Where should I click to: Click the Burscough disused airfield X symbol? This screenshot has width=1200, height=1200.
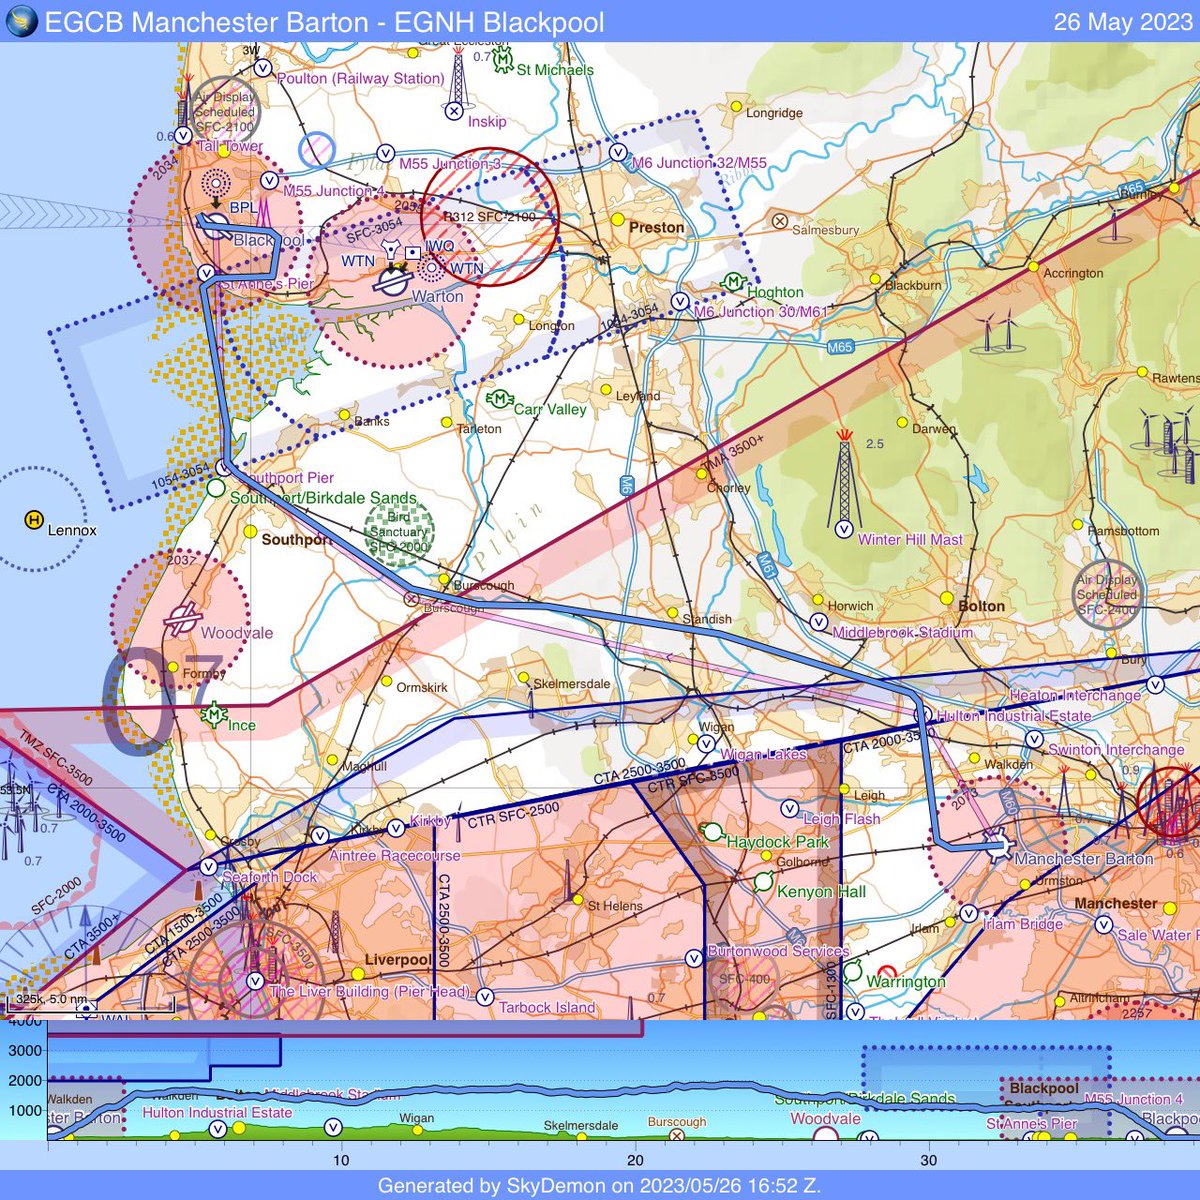(x=411, y=599)
